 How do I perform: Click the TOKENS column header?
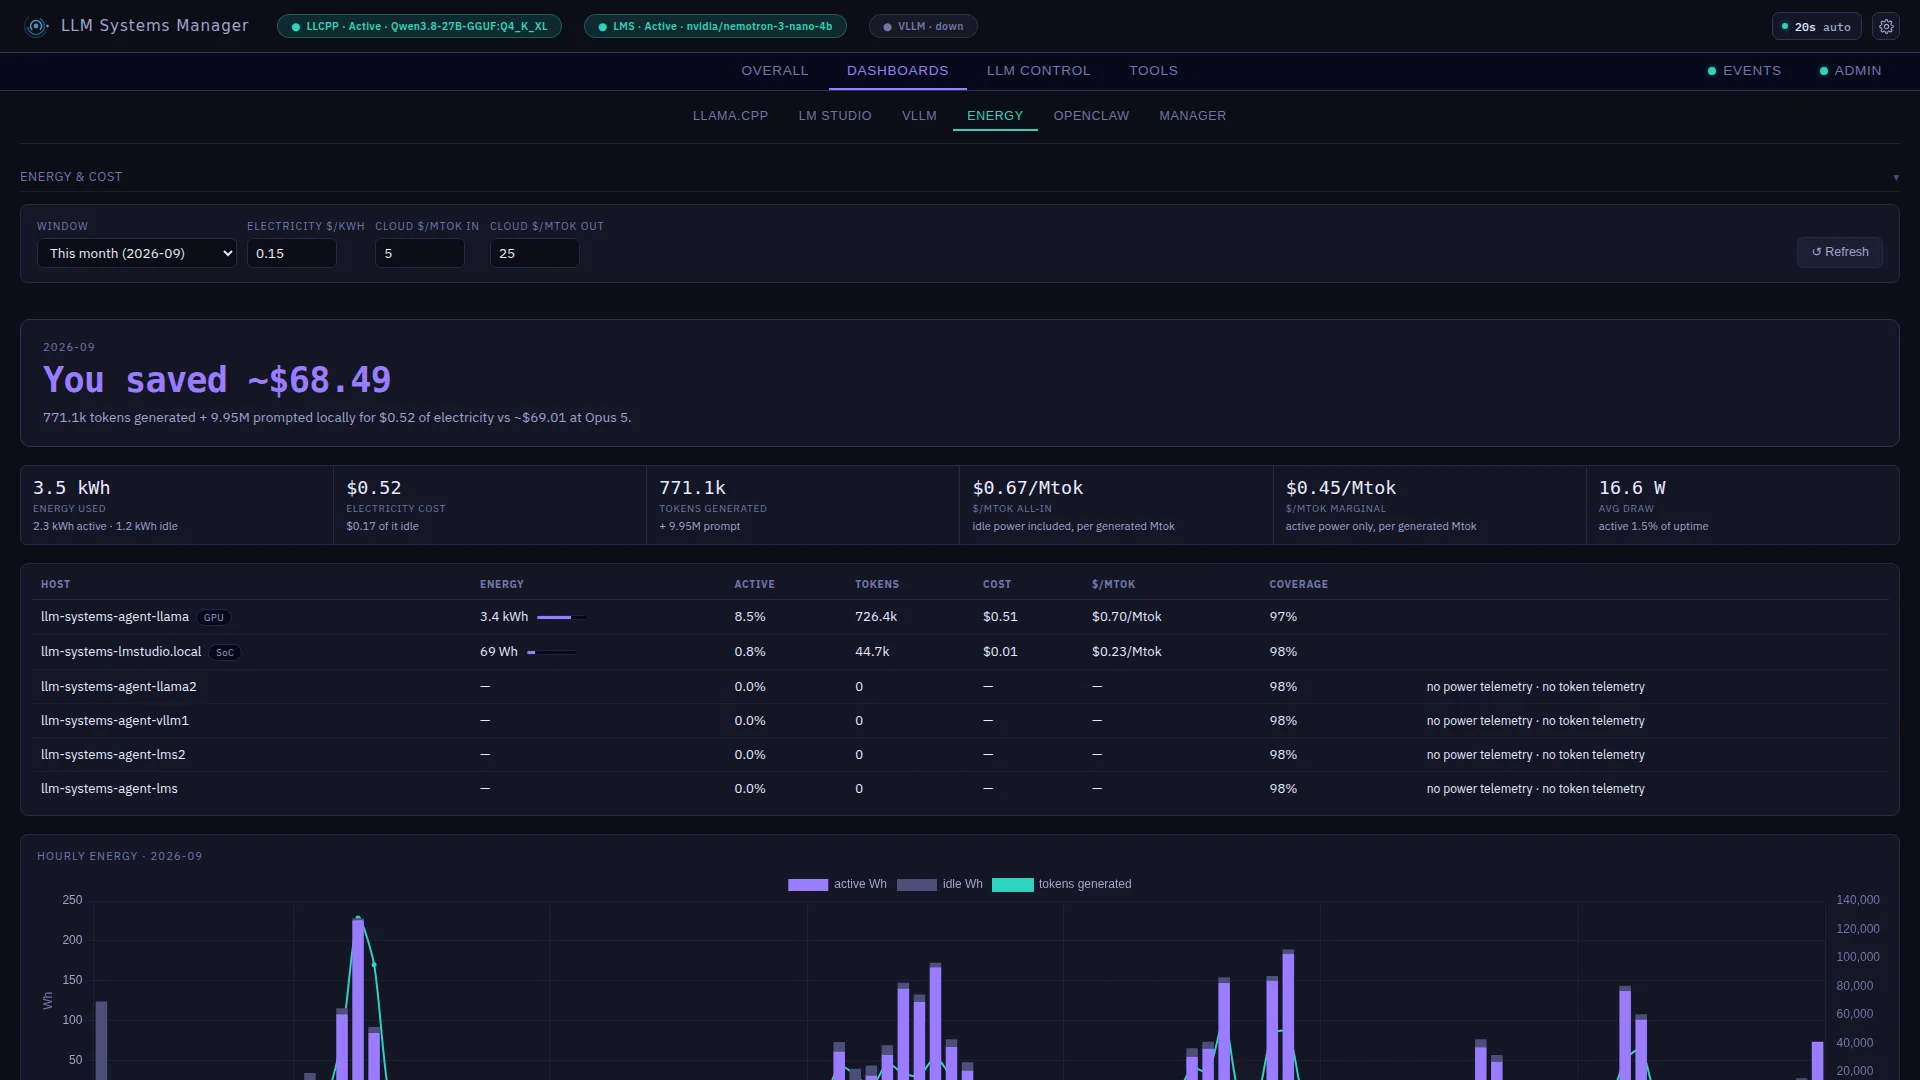(x=877, y=584)
